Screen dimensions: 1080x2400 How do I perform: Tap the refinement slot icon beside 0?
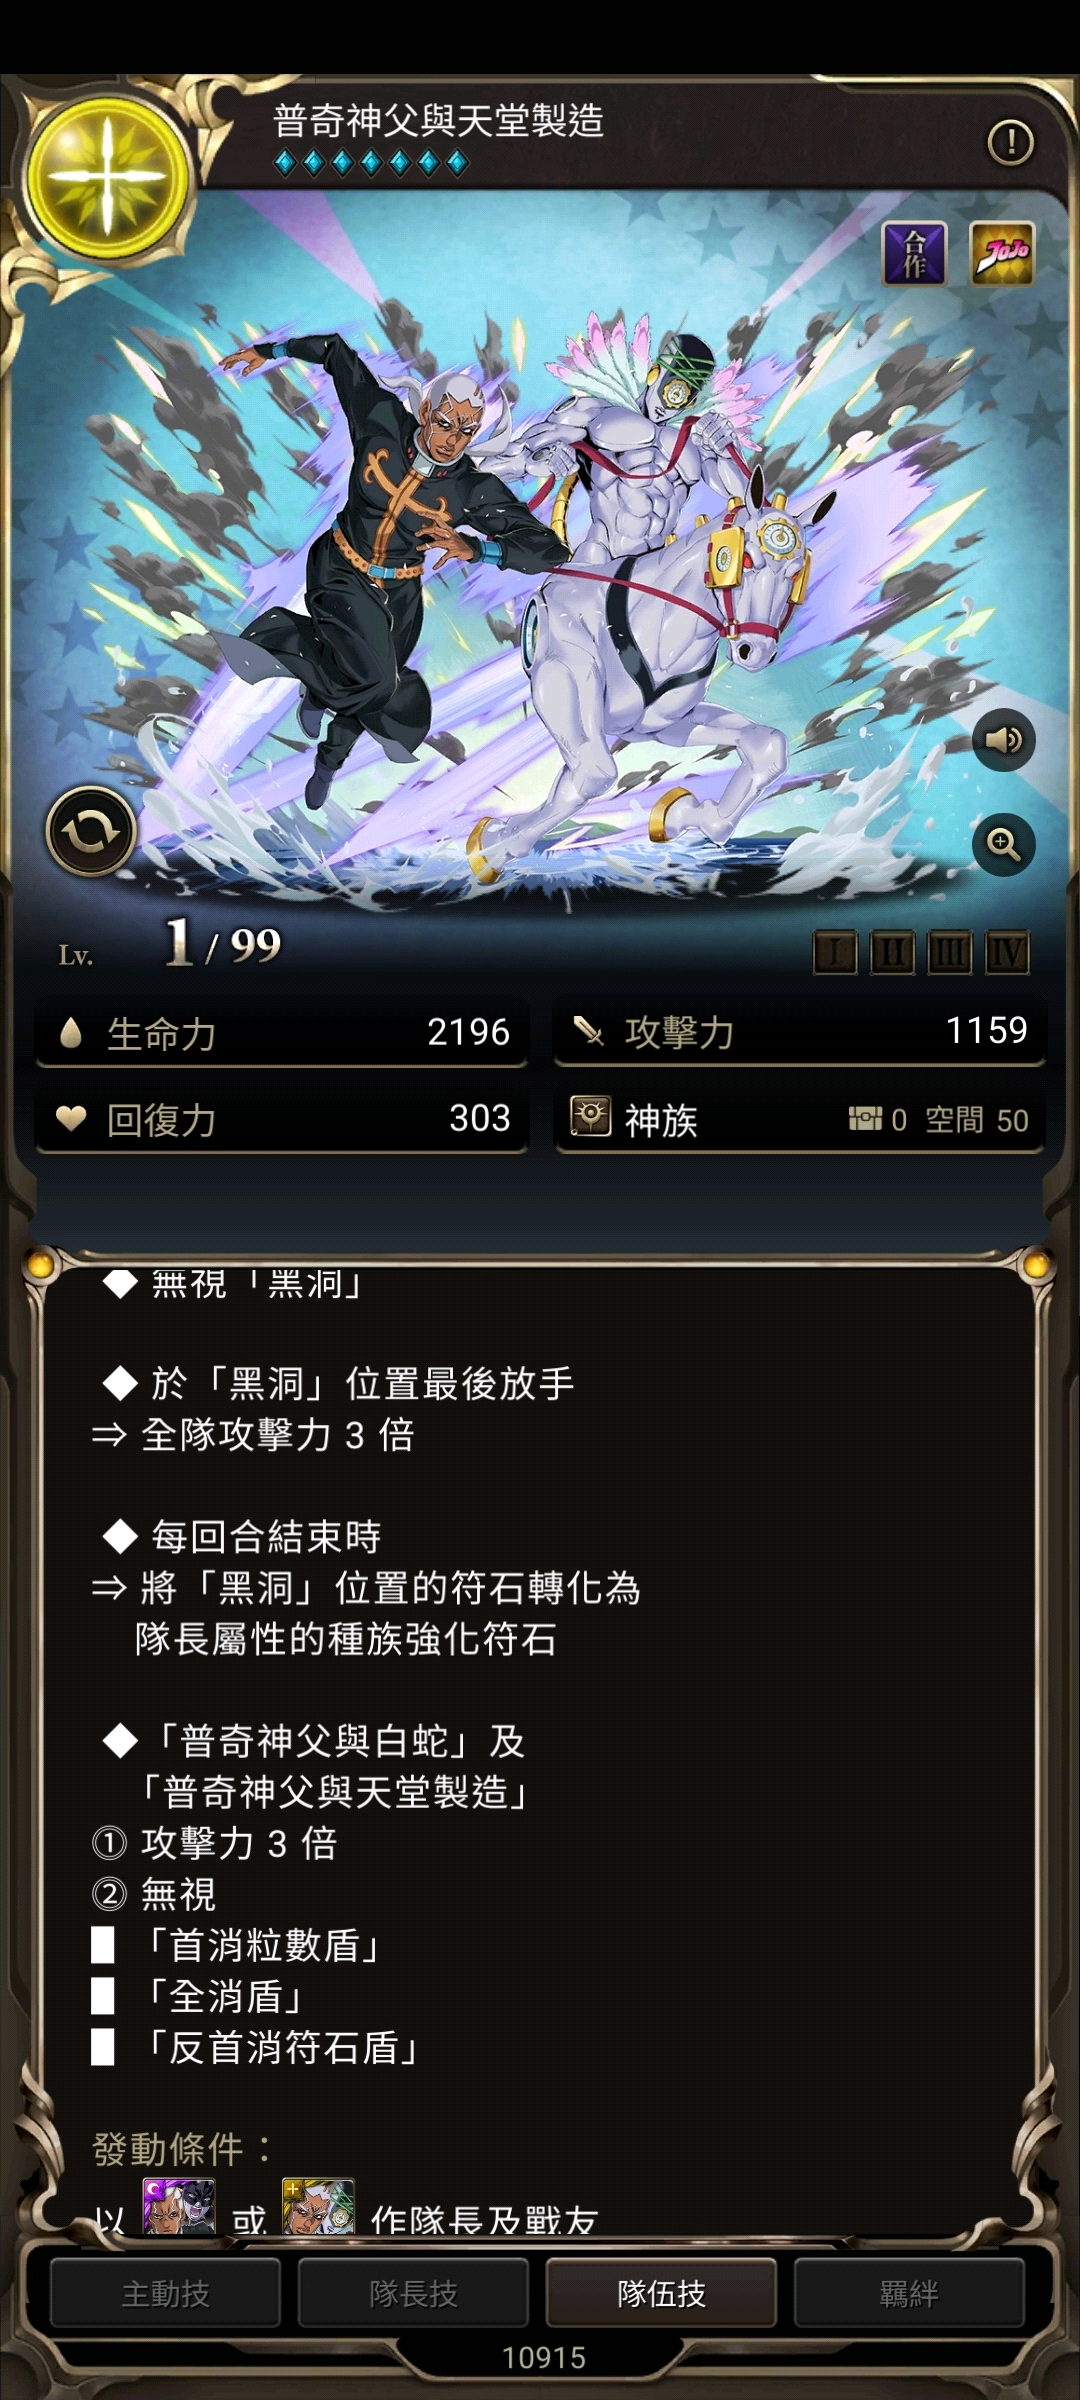point(865,1118)
